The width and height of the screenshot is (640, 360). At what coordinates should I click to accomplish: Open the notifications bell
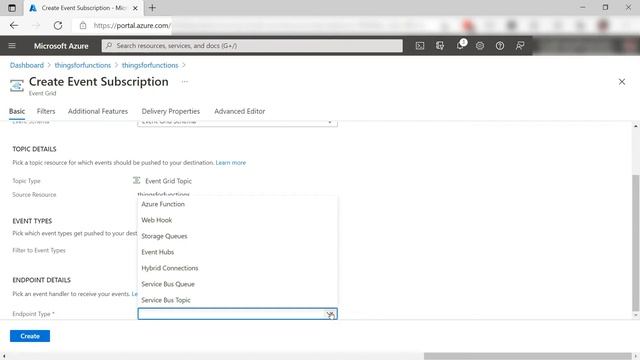[461, 45]
